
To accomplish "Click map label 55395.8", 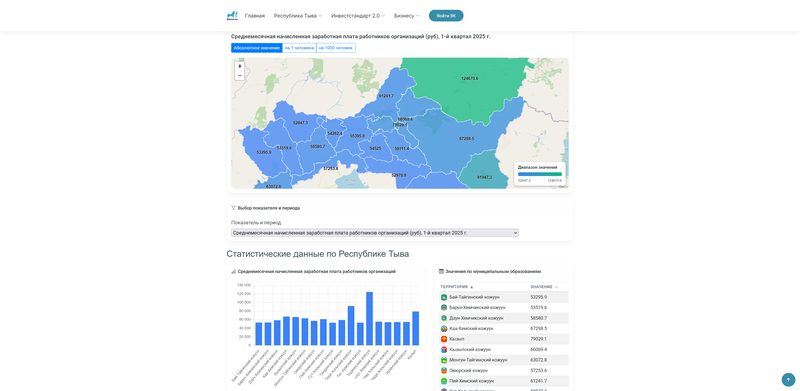I will (x=357, y=136).
